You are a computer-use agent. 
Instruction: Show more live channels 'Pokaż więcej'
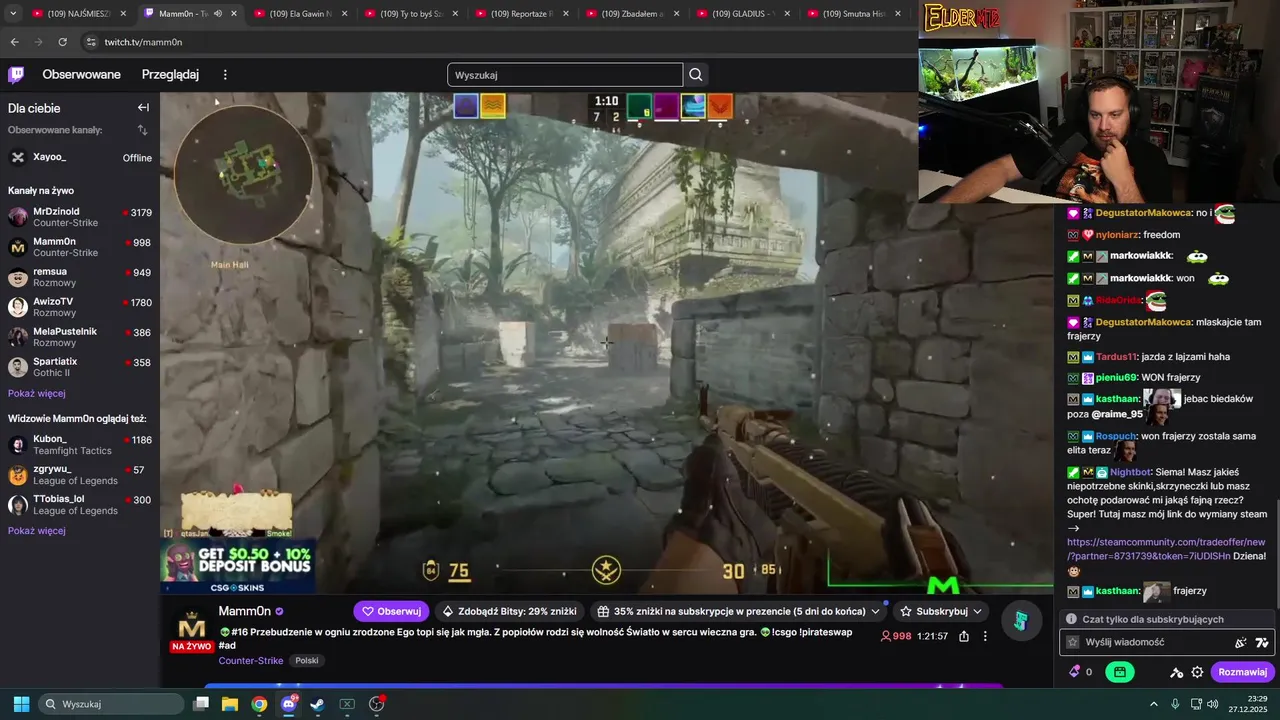[37, 393]
